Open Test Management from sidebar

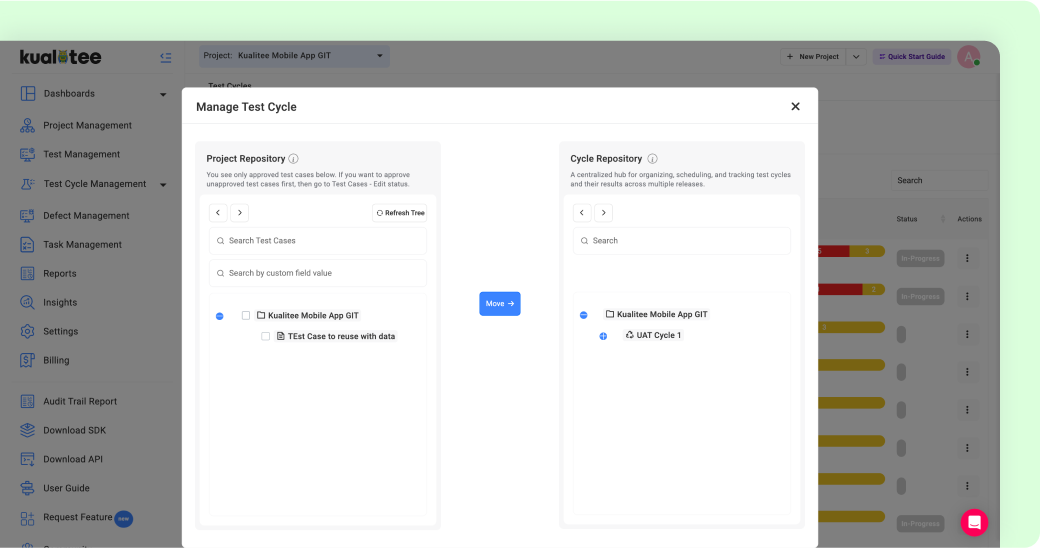[82, 155]
